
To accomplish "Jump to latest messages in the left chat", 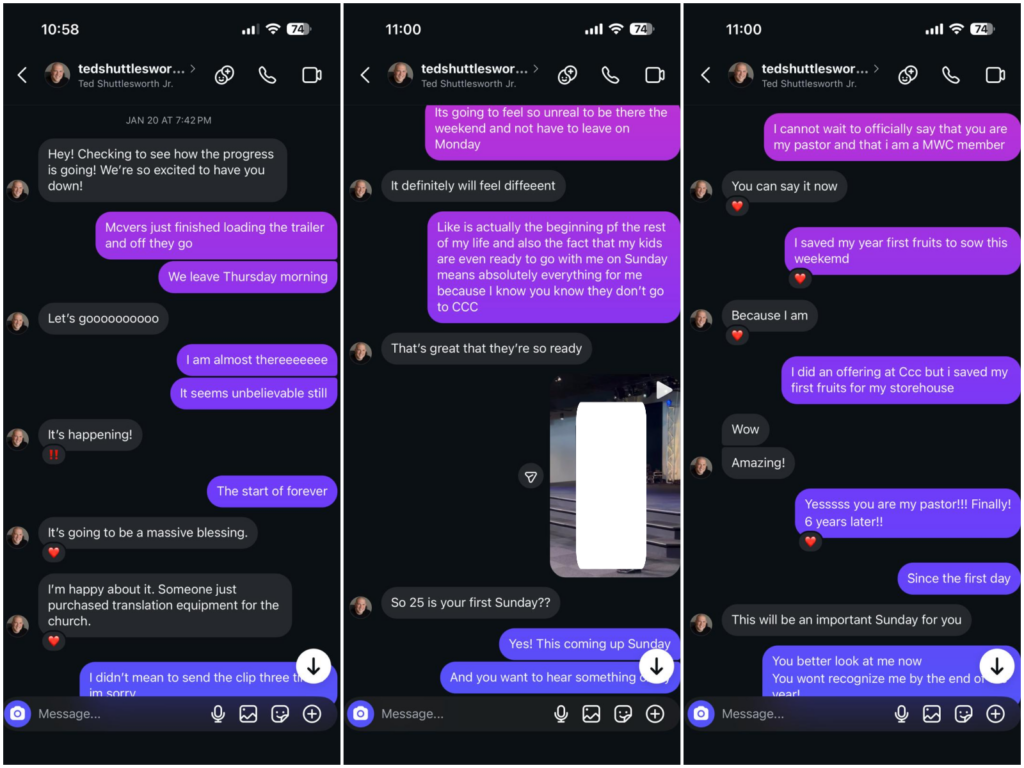I will click(x=313, y=665).
